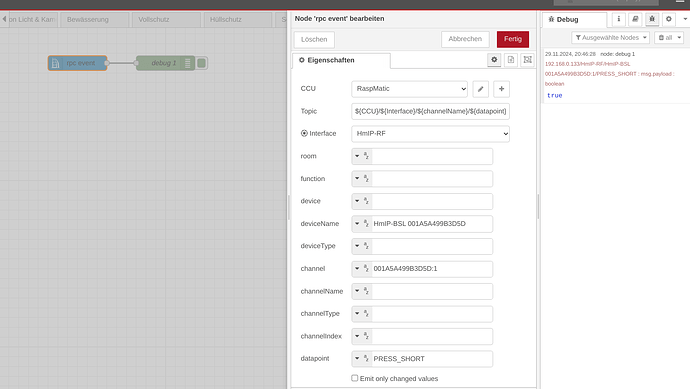This screenshot has height=389, width=690.
Task: Open the Debug sidebar tab
Action: coord(574,20)
